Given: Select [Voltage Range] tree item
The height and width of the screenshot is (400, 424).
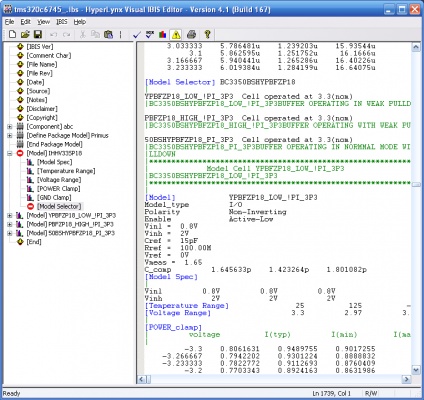Looking at the screenshot, I should point(59,180).
